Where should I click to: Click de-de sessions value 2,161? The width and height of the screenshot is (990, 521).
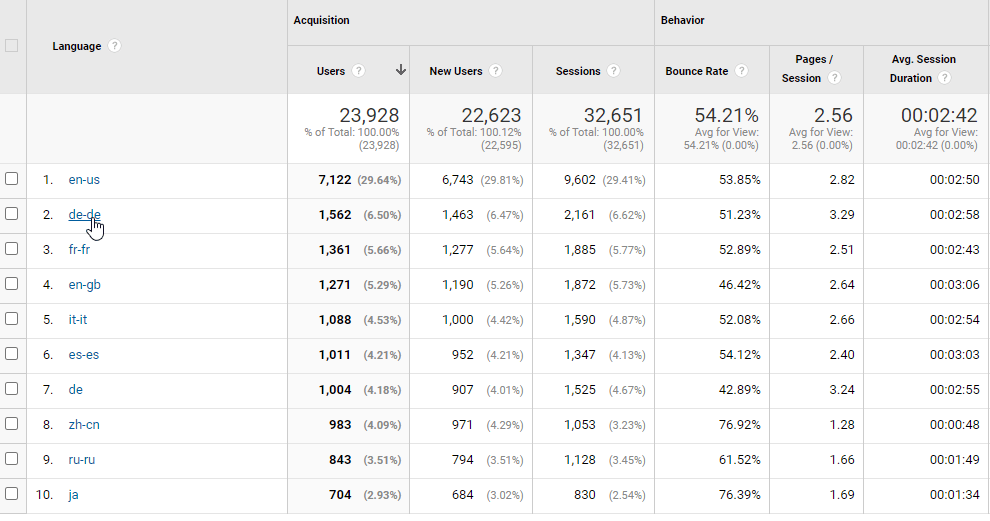(580, 215)
